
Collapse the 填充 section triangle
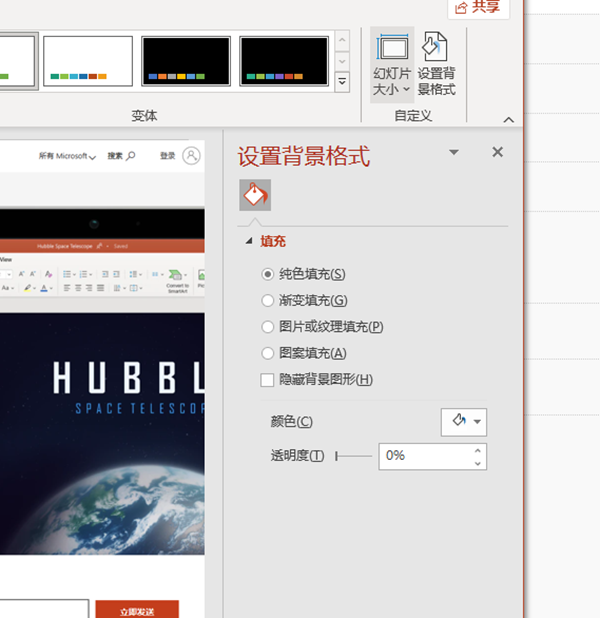249,241
